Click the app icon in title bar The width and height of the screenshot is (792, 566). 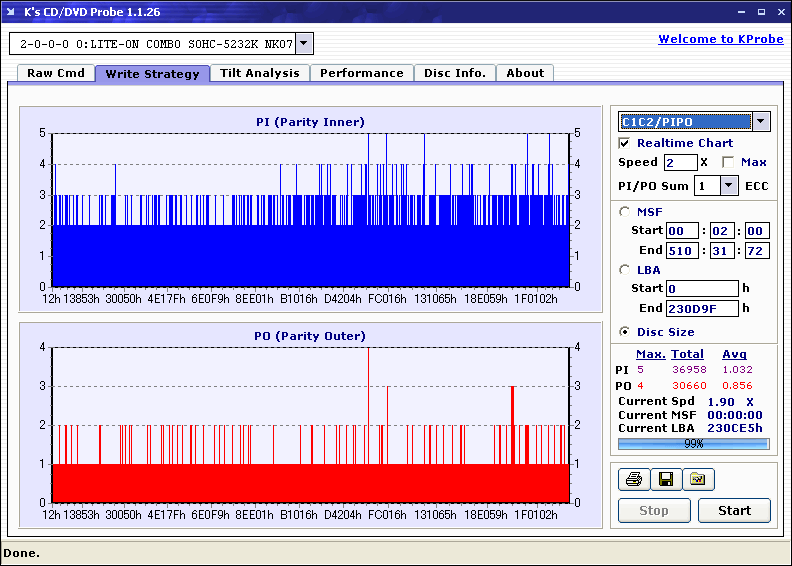point(12,12)
